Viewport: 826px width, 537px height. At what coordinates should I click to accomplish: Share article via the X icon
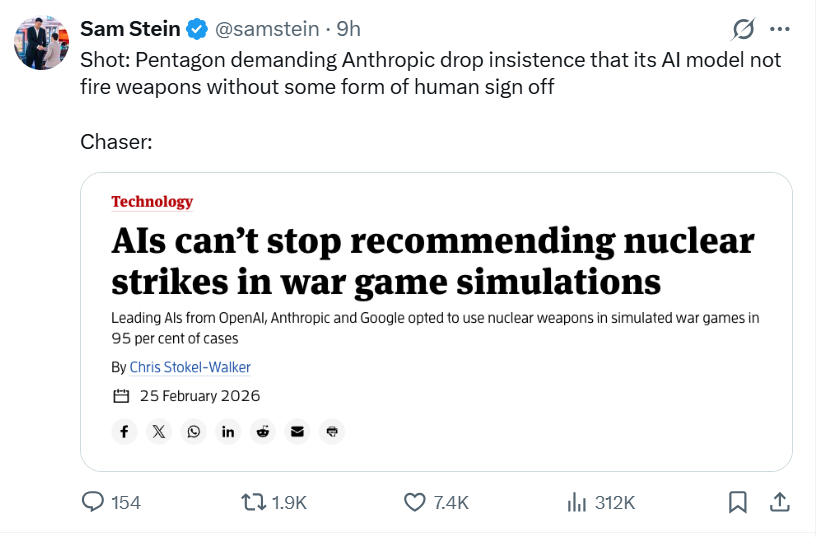point(159,431)
